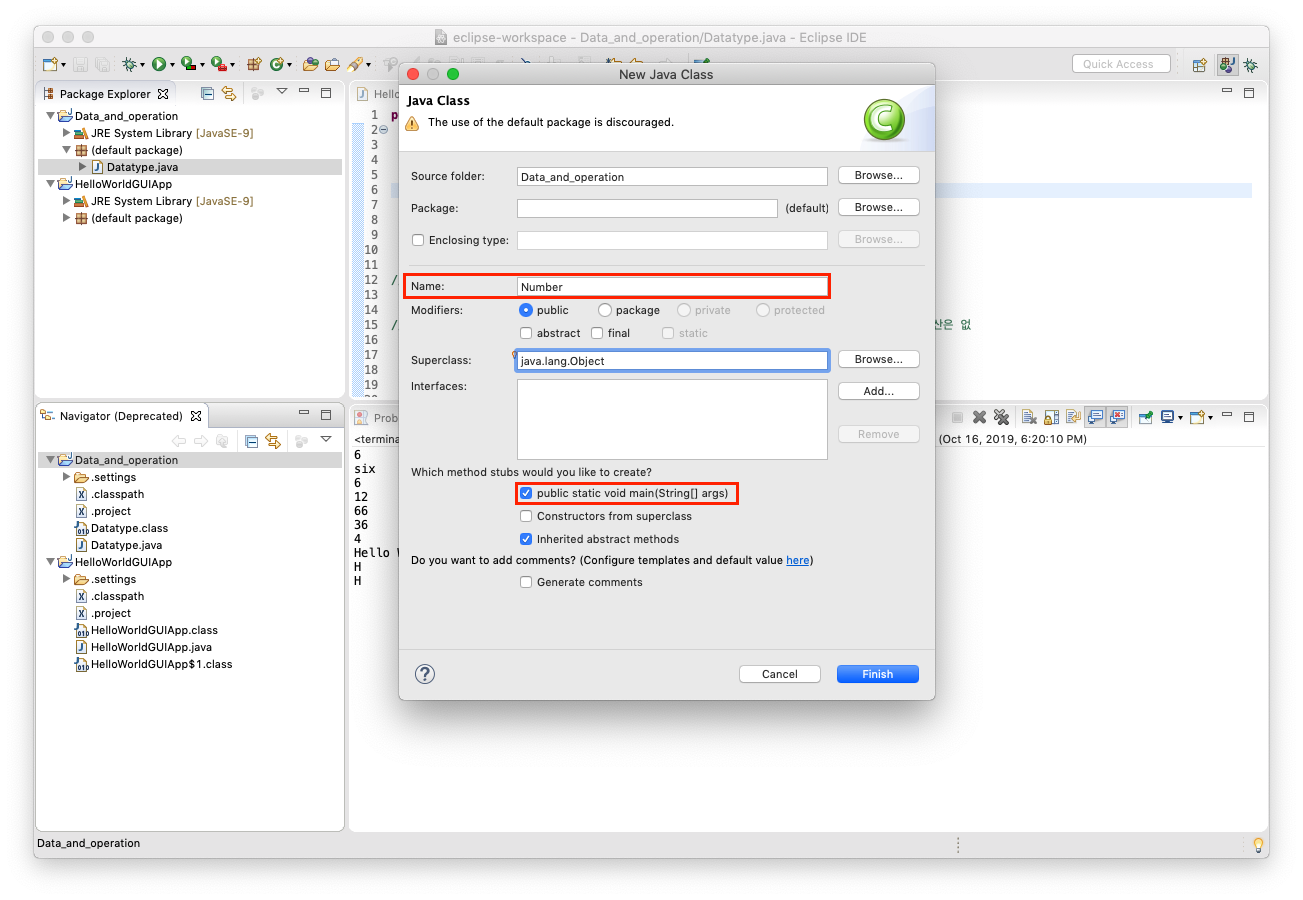Expand Datatype.java node in Package Explorer
This screenshot has width=1303, height=900.
[83, 167]
